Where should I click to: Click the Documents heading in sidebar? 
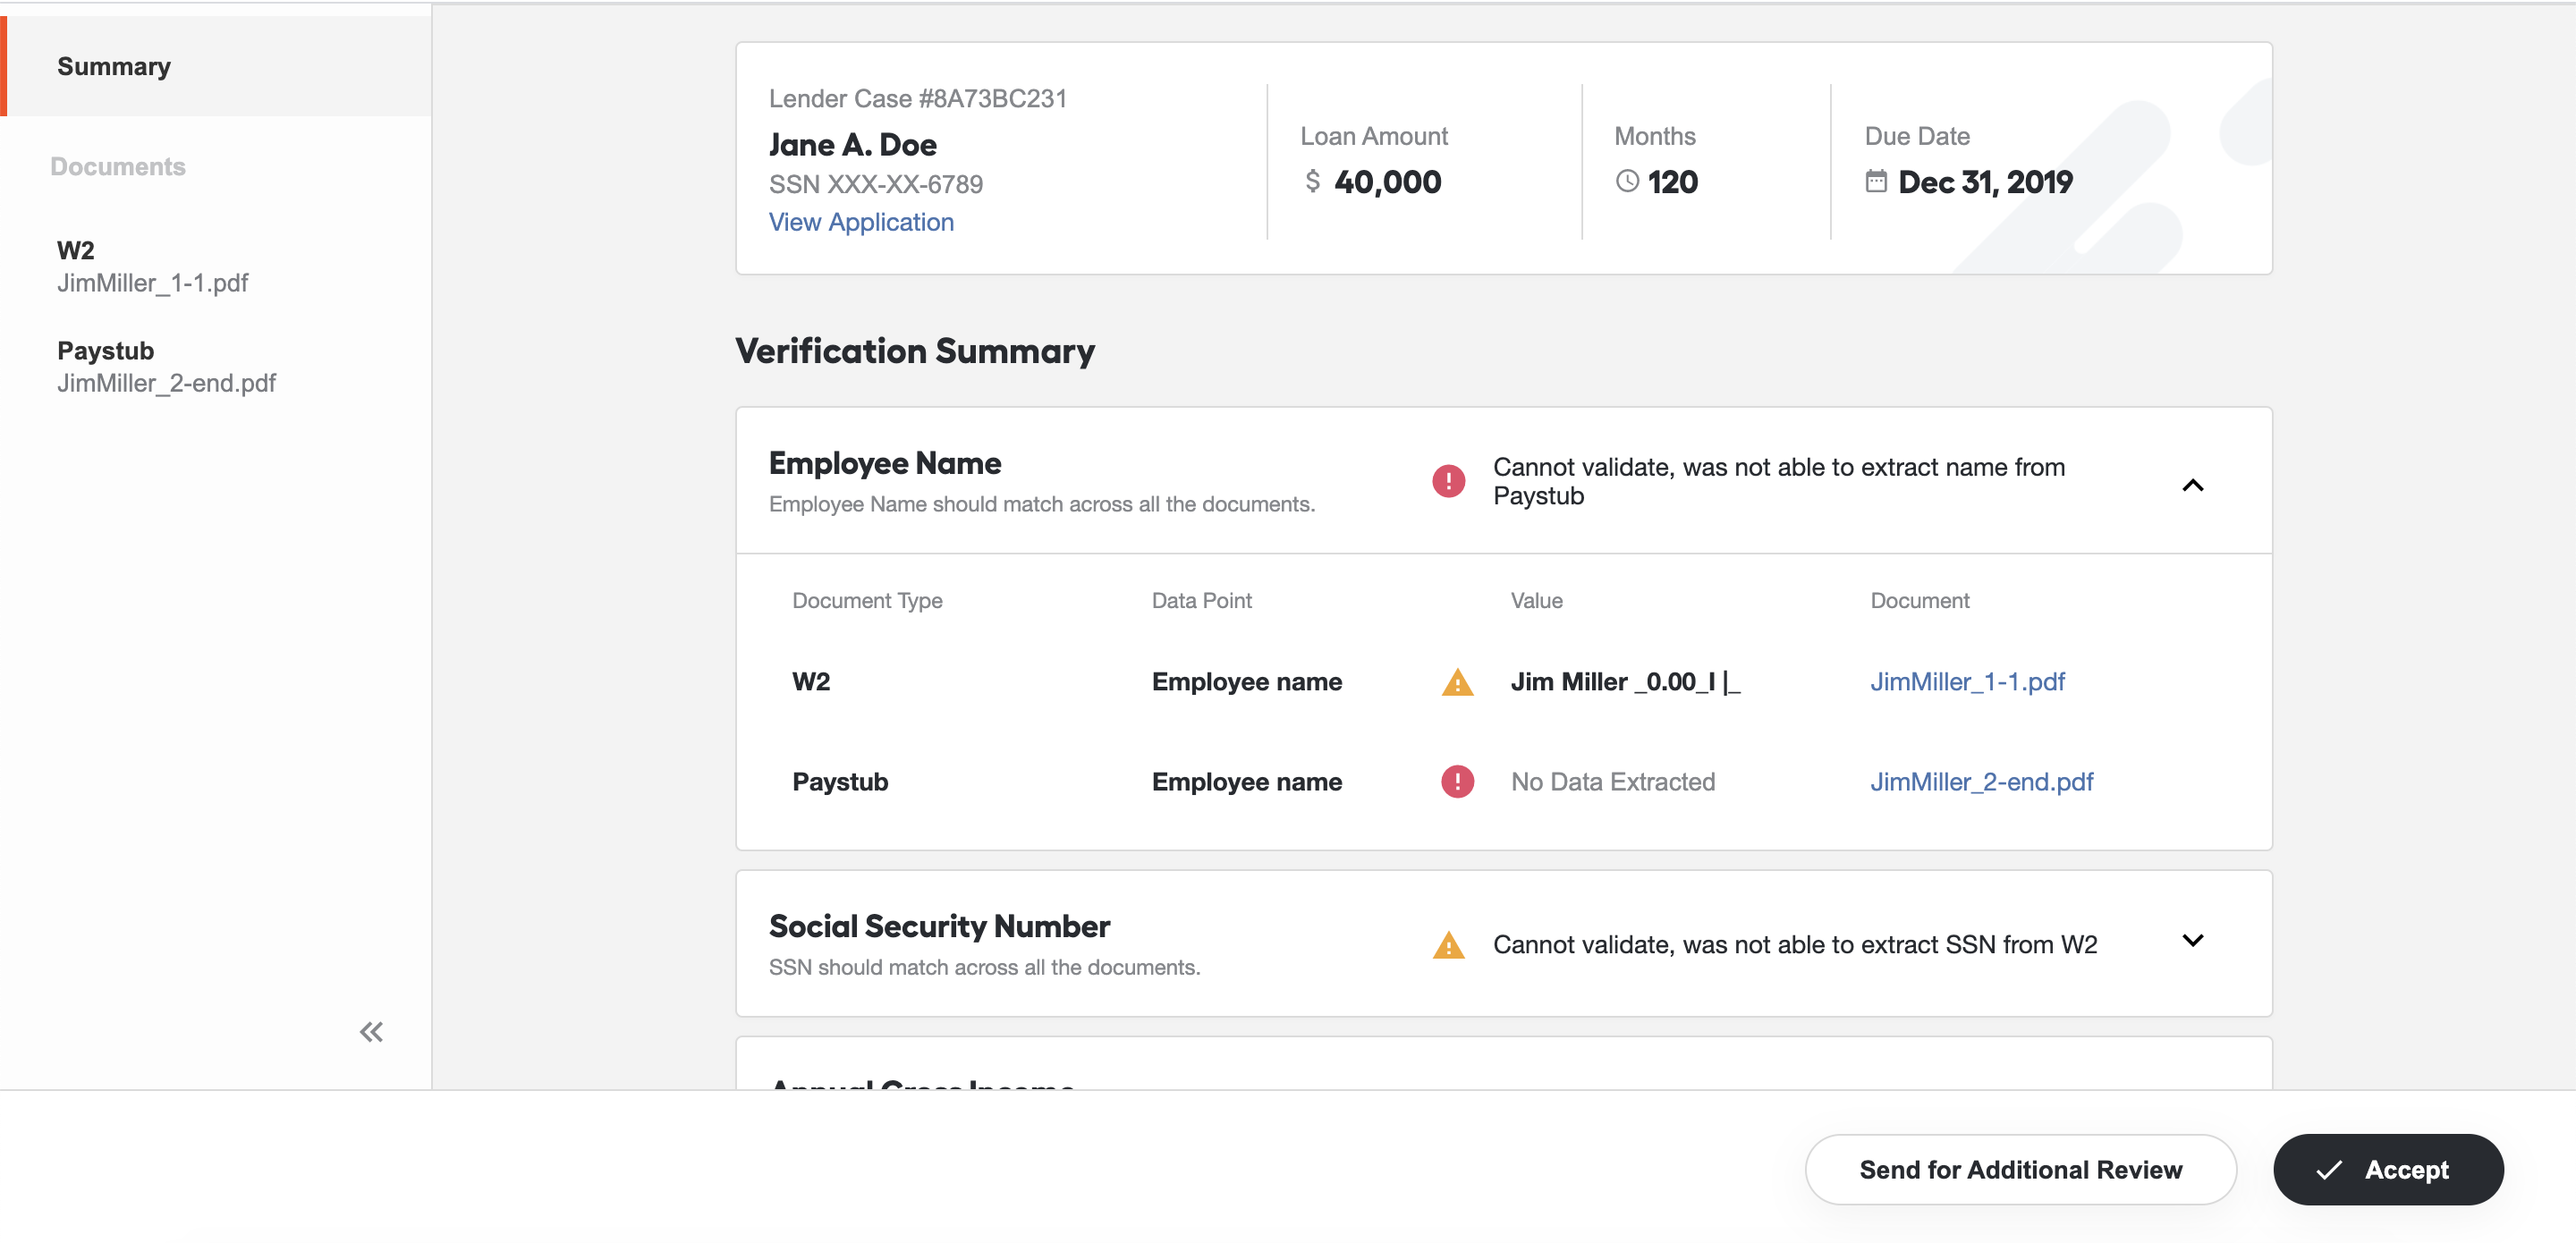118,166
